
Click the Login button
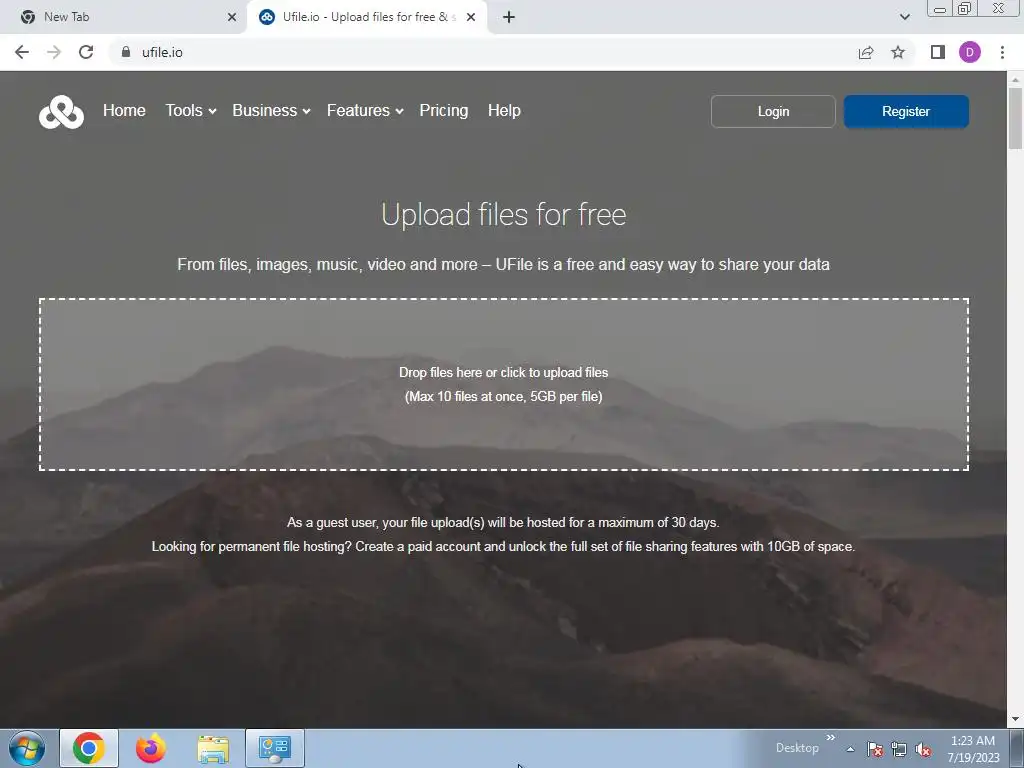[x=773, y=112]
